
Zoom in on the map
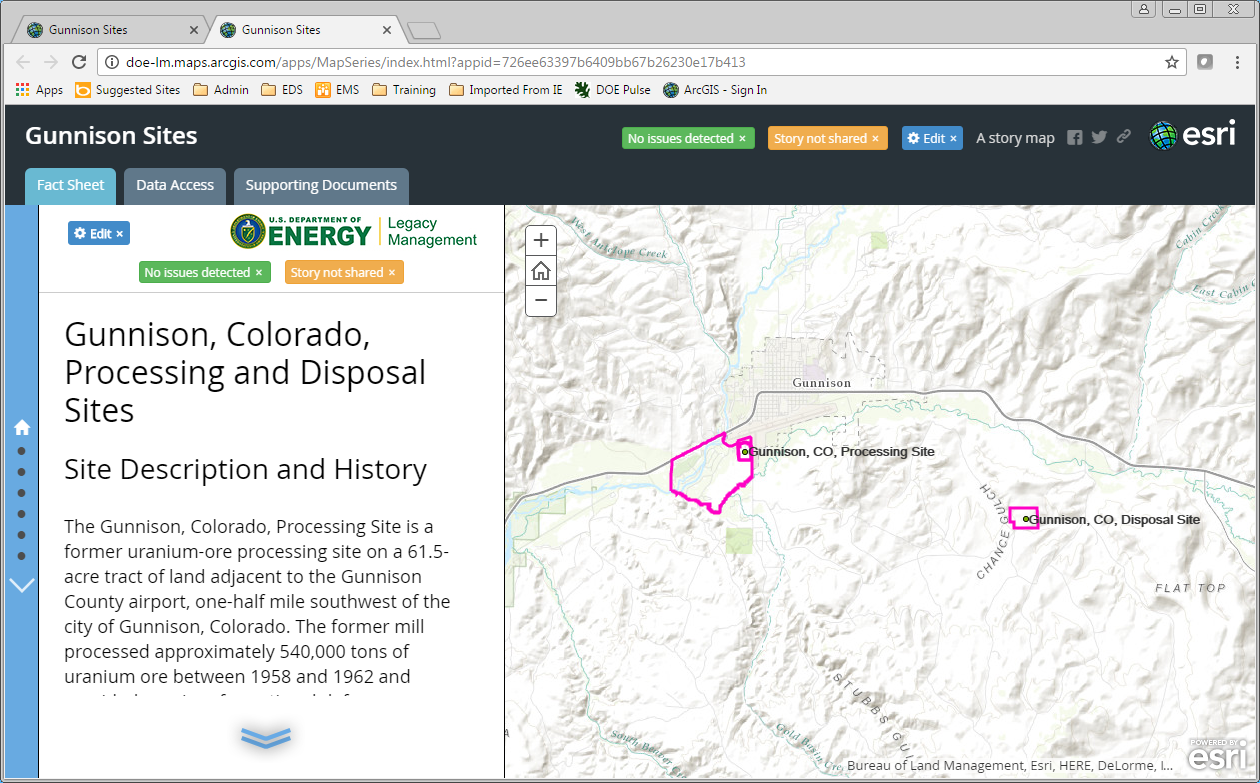tap(541, 240)
